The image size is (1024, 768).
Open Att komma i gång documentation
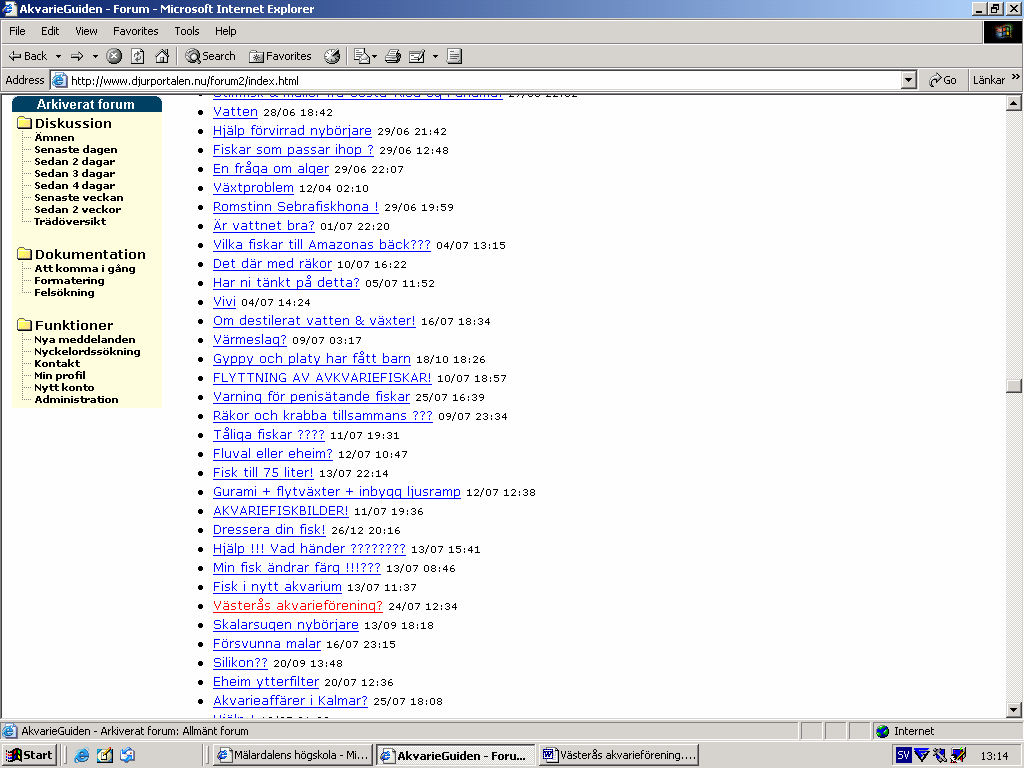tap(85, 268)
